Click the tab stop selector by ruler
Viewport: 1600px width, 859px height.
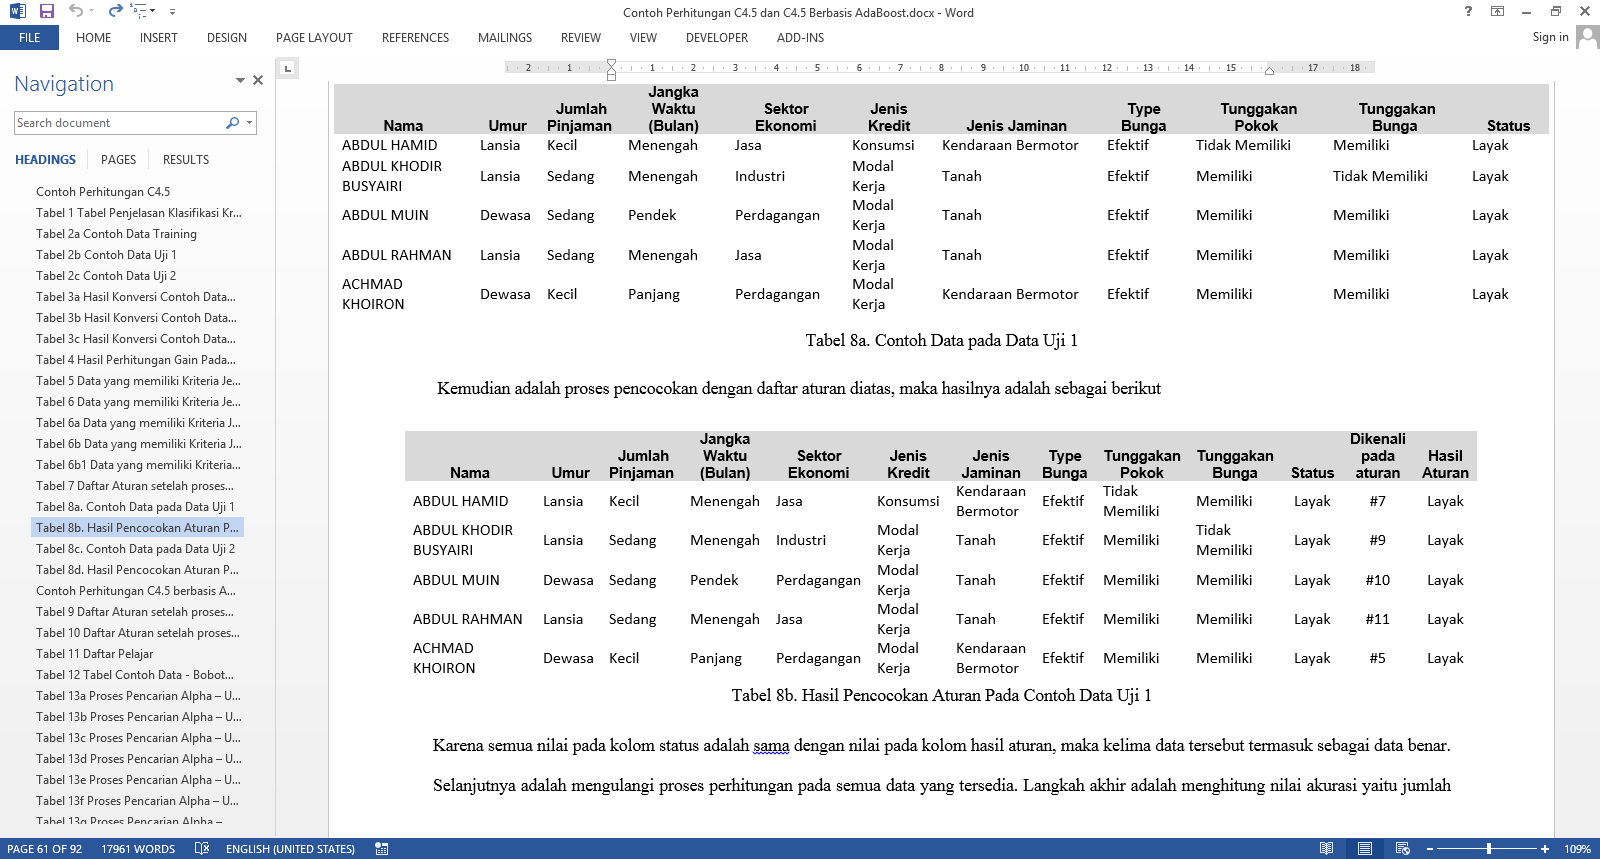coord(288,68)
